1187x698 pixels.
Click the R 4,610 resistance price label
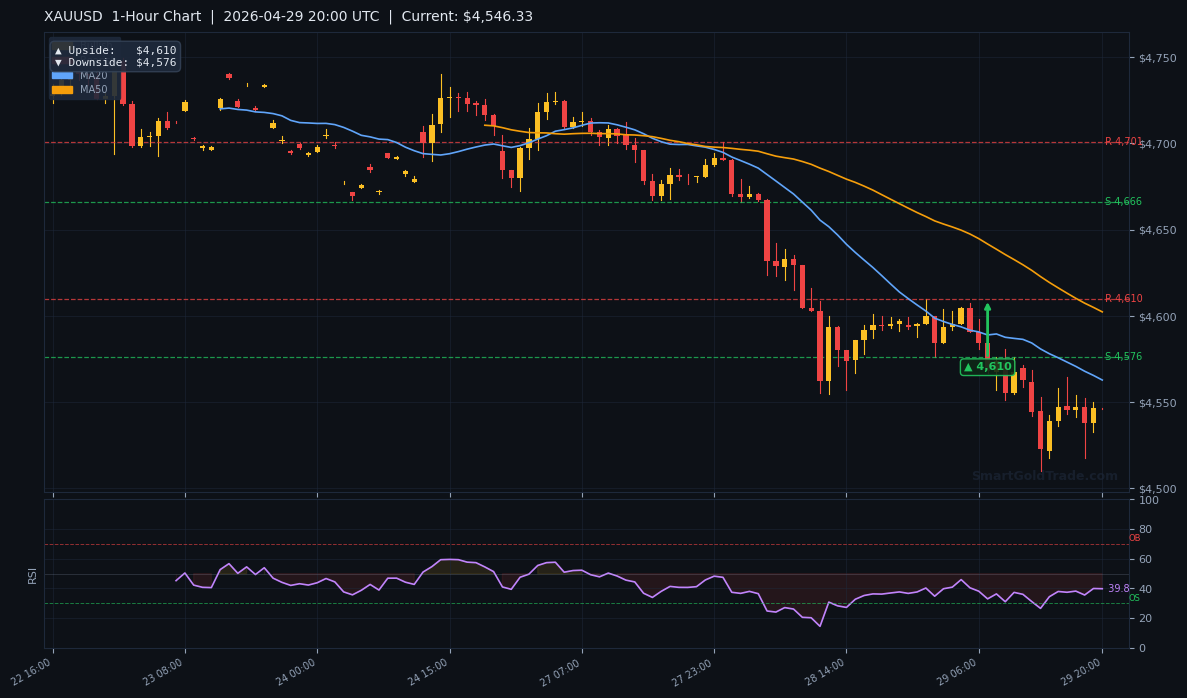[x=1122, y=297]
